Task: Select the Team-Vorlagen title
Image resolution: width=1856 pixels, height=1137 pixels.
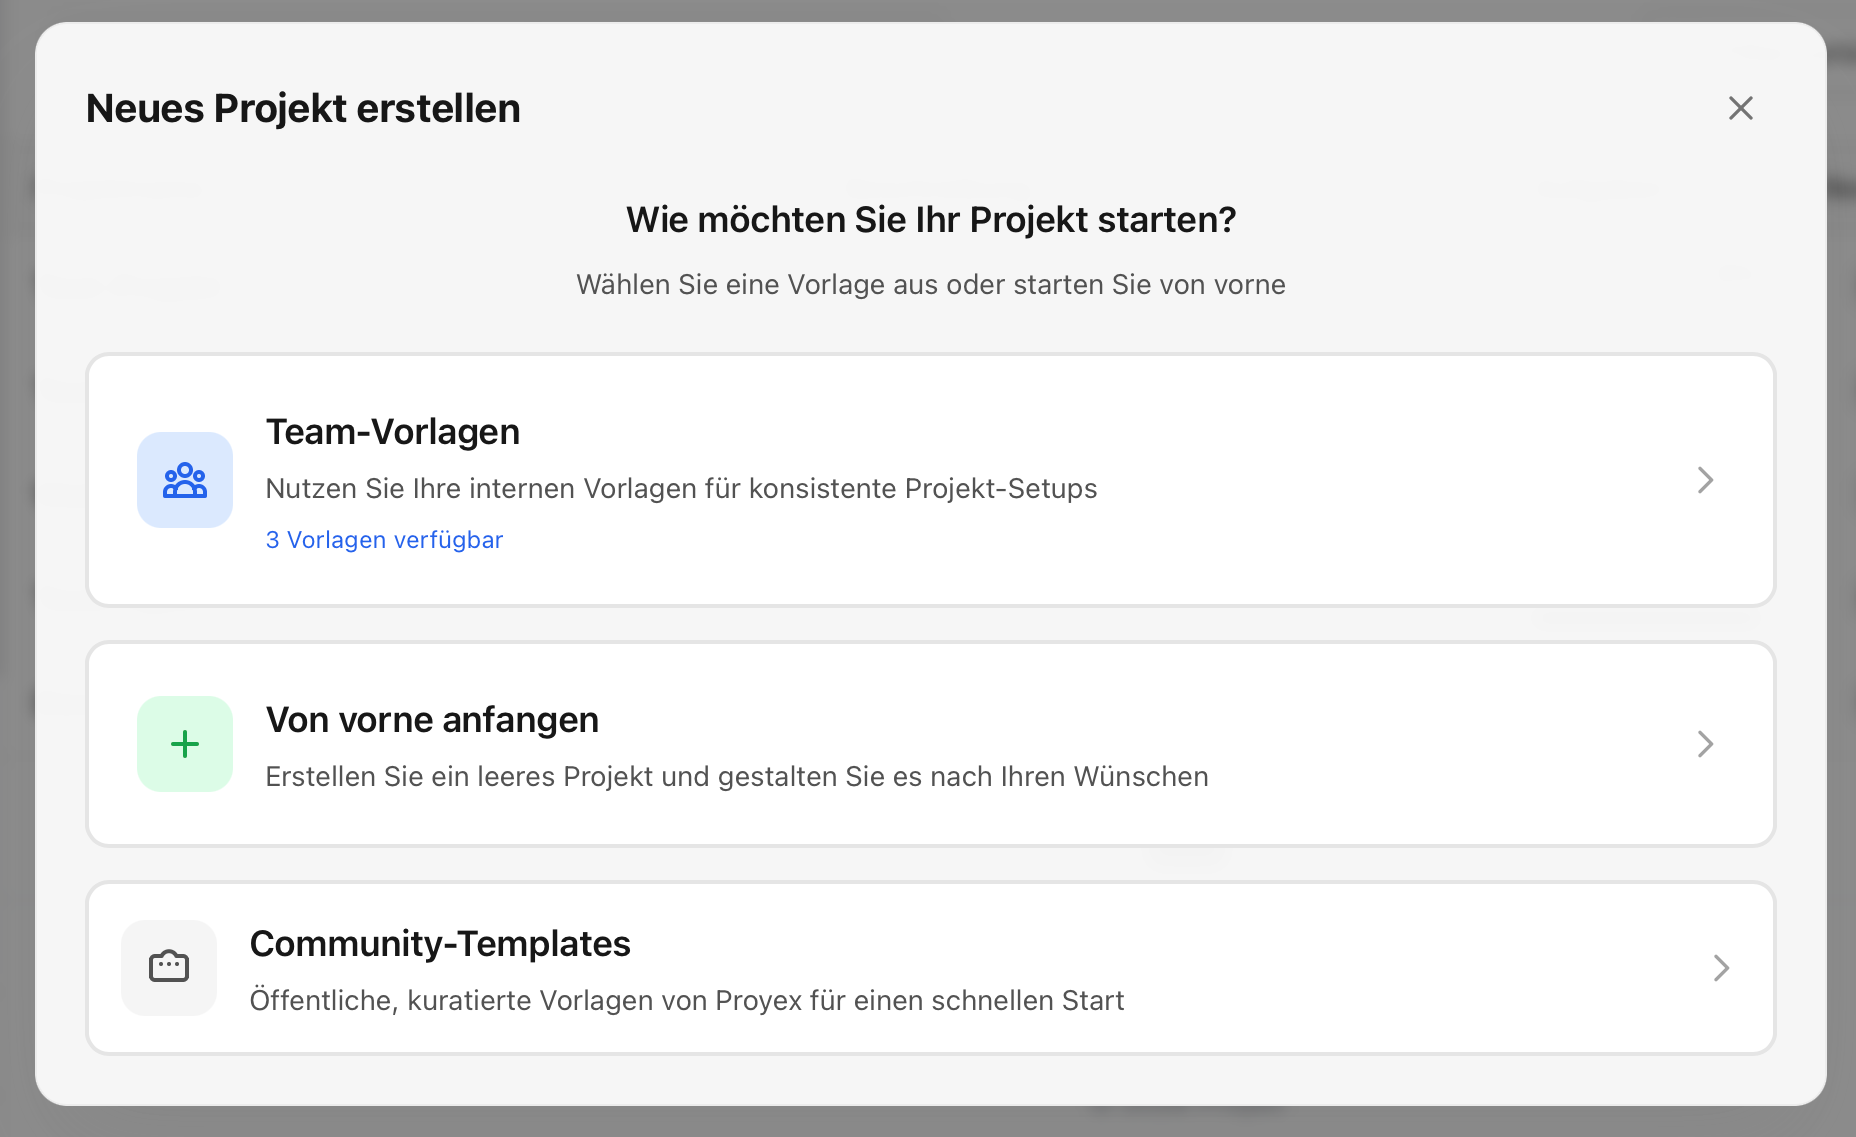Action: click(x=393, y=432)
